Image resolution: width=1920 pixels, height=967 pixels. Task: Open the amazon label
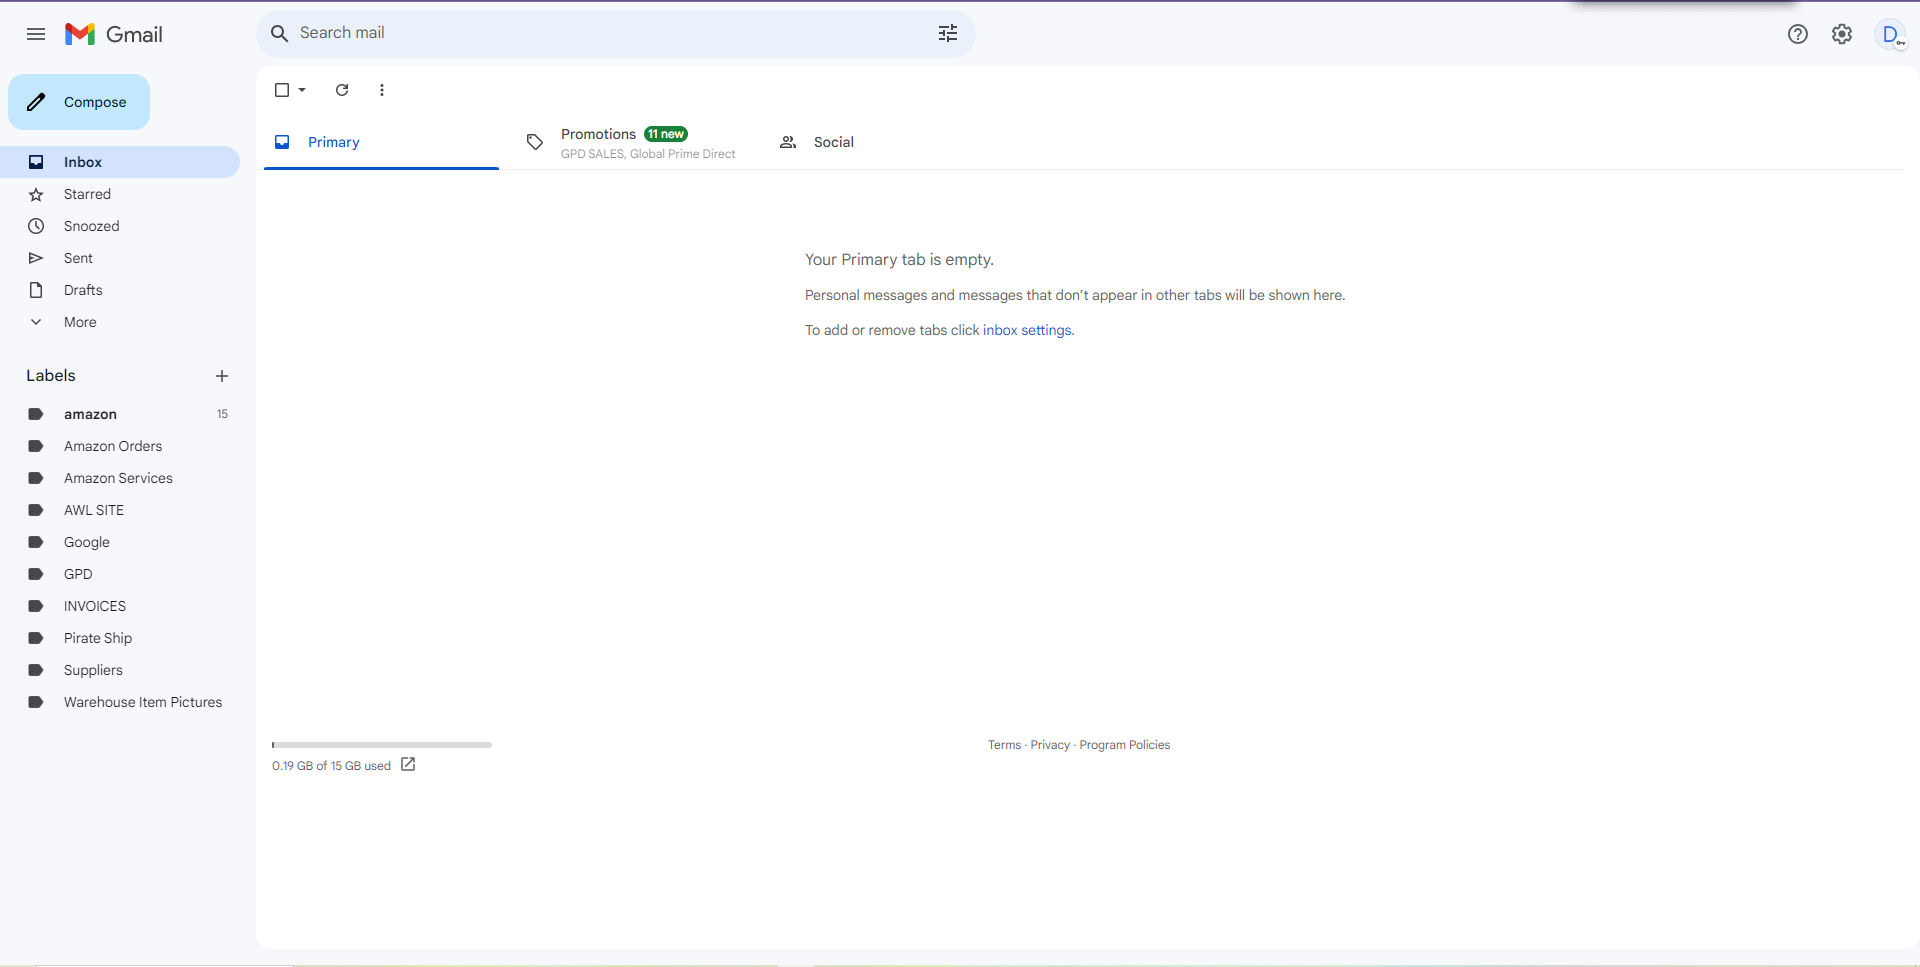120,414
